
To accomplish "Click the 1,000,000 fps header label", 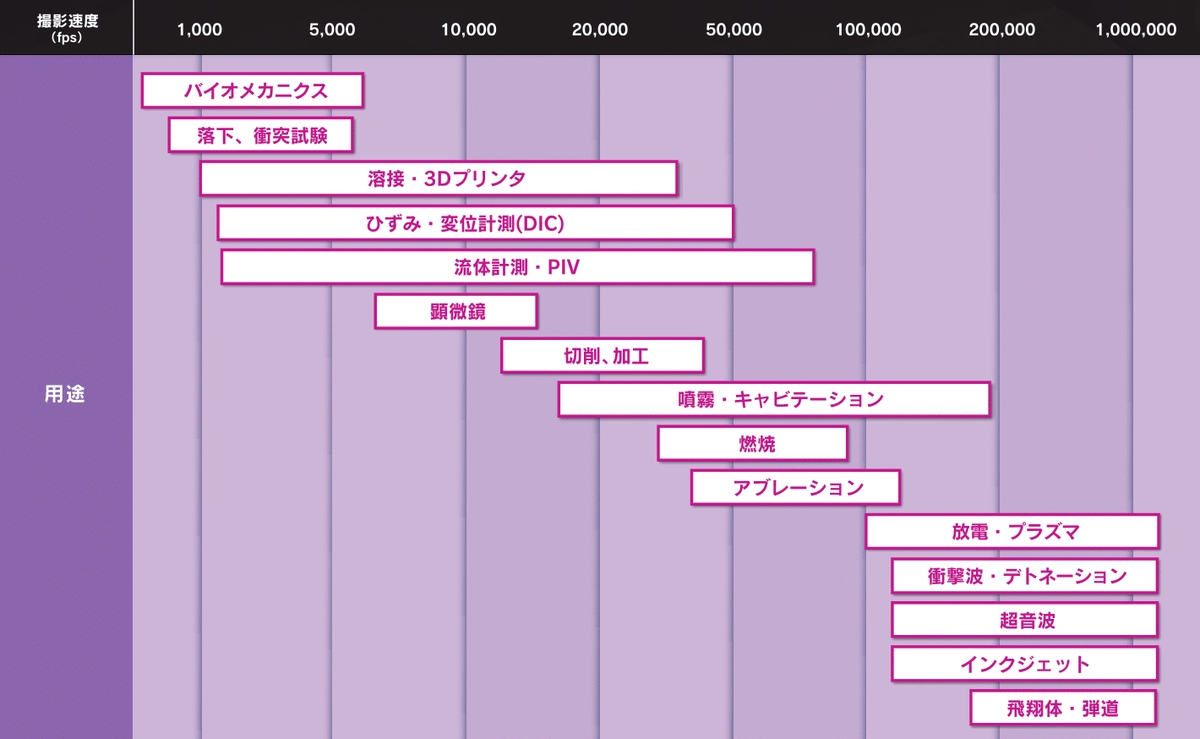I will pyautogui.click(x=1136, y=30).
